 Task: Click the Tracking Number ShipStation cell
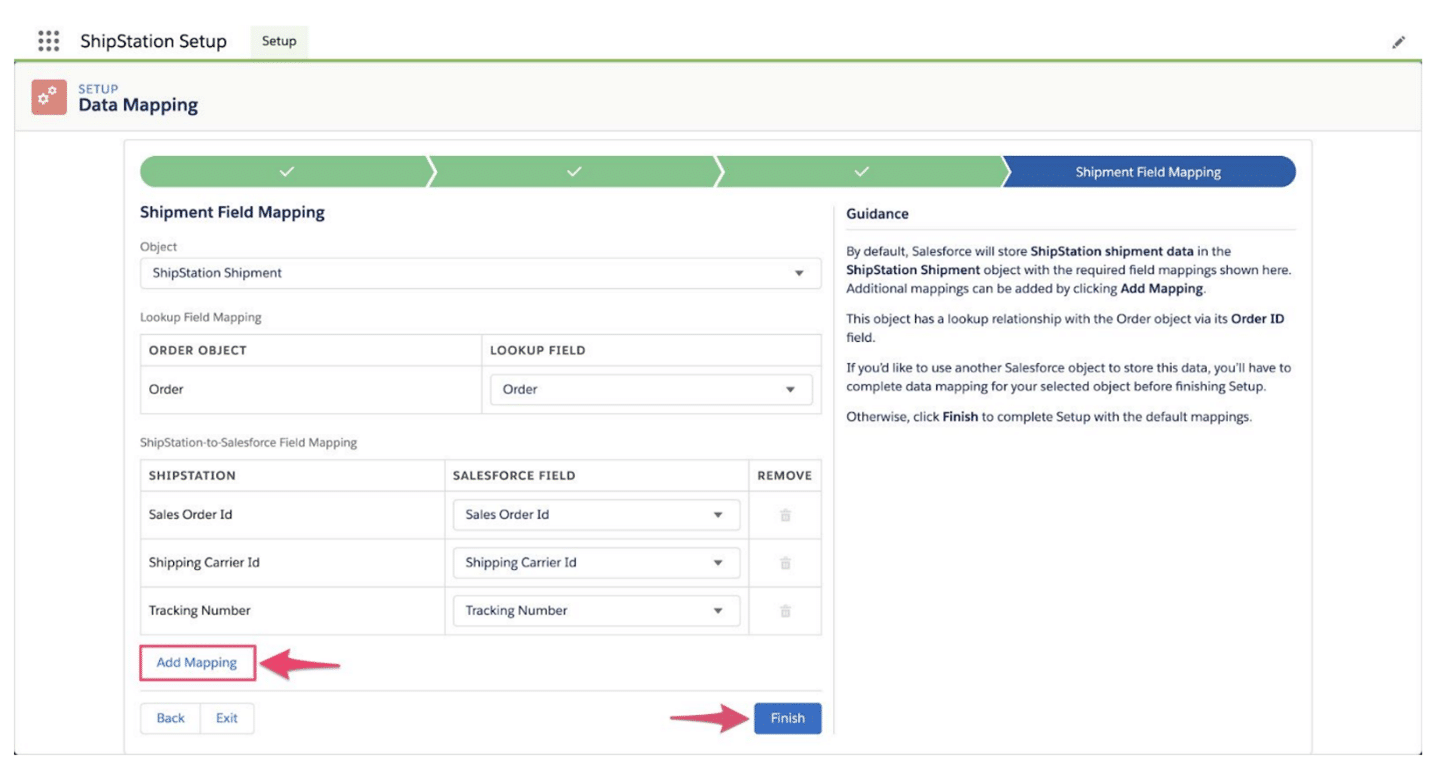(293, 611)
